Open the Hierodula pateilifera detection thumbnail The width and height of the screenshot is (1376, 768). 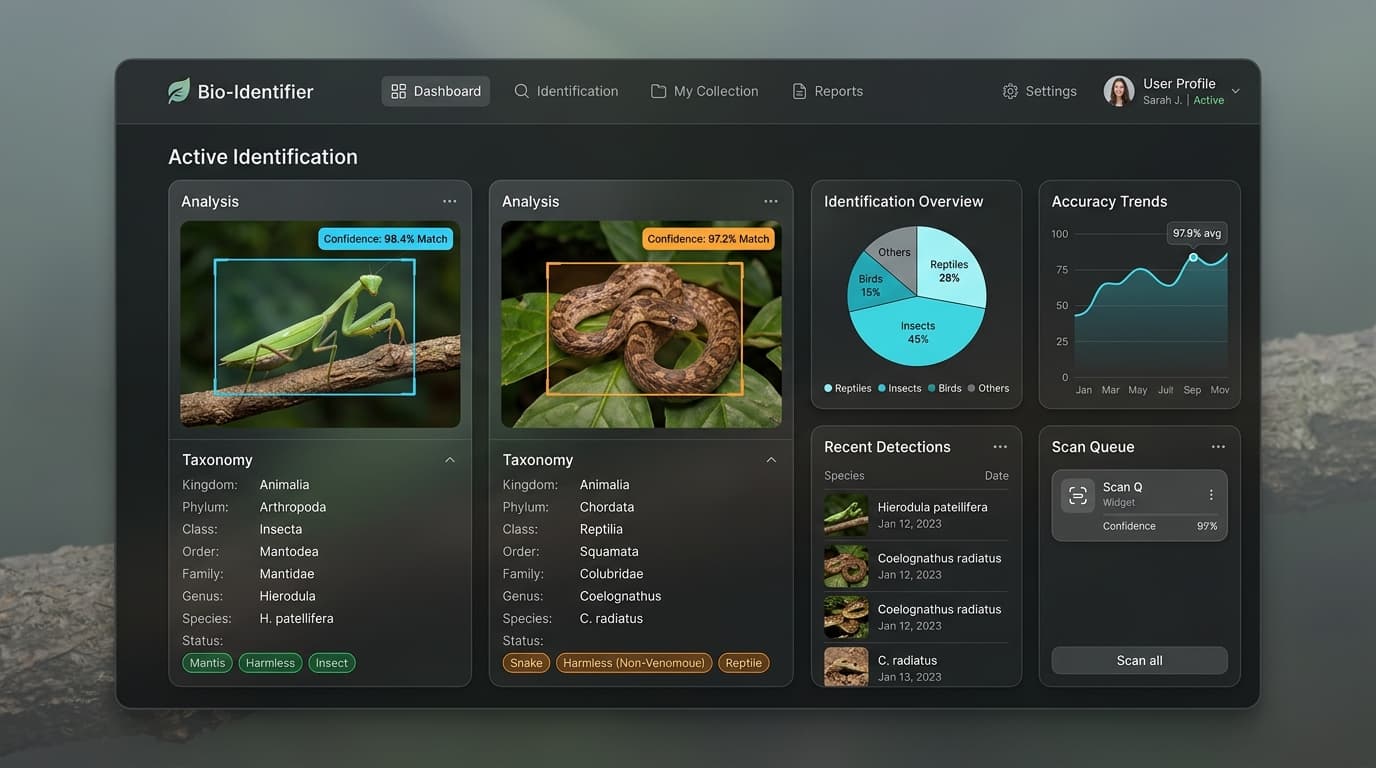click(846, 515)
